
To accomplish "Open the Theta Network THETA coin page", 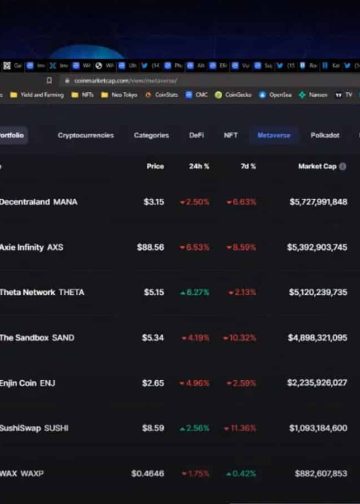I will coord(42,292).
